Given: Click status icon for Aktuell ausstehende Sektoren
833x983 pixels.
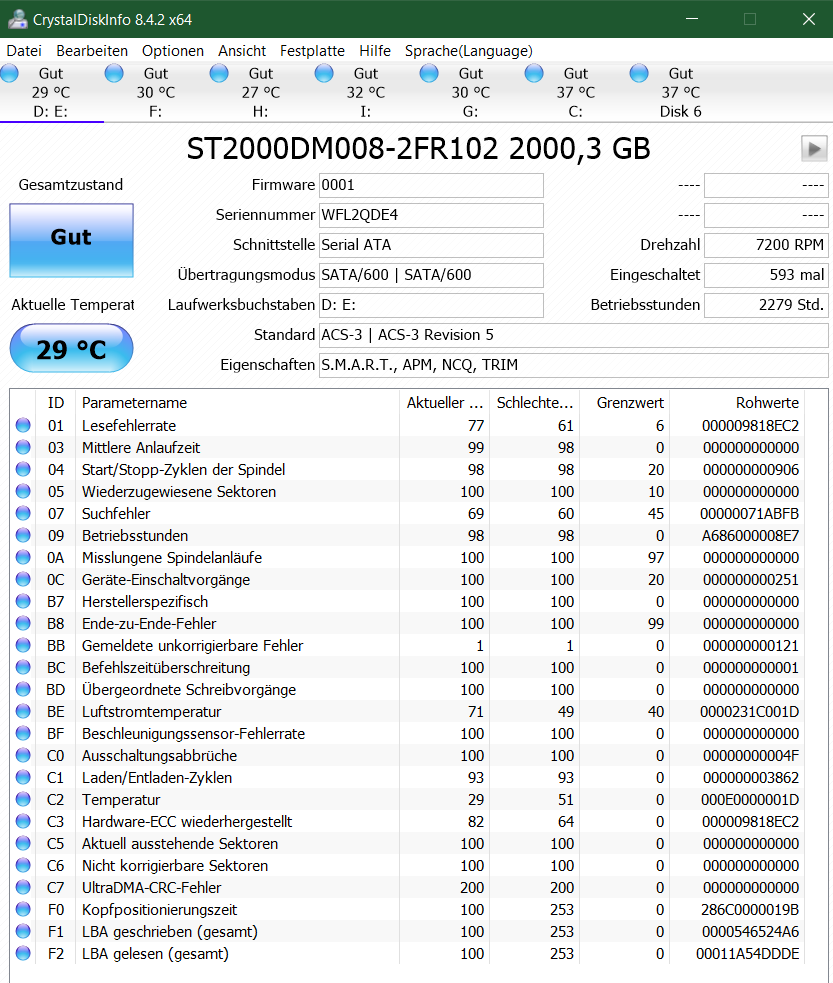Looking at the screenshot, I should (x=23, y=843).
